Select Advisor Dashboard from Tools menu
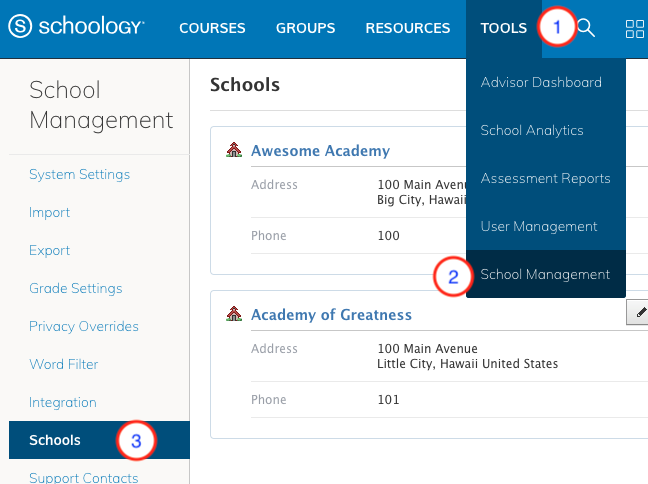Screen dimensions: 648x484 tap(541, 82)
